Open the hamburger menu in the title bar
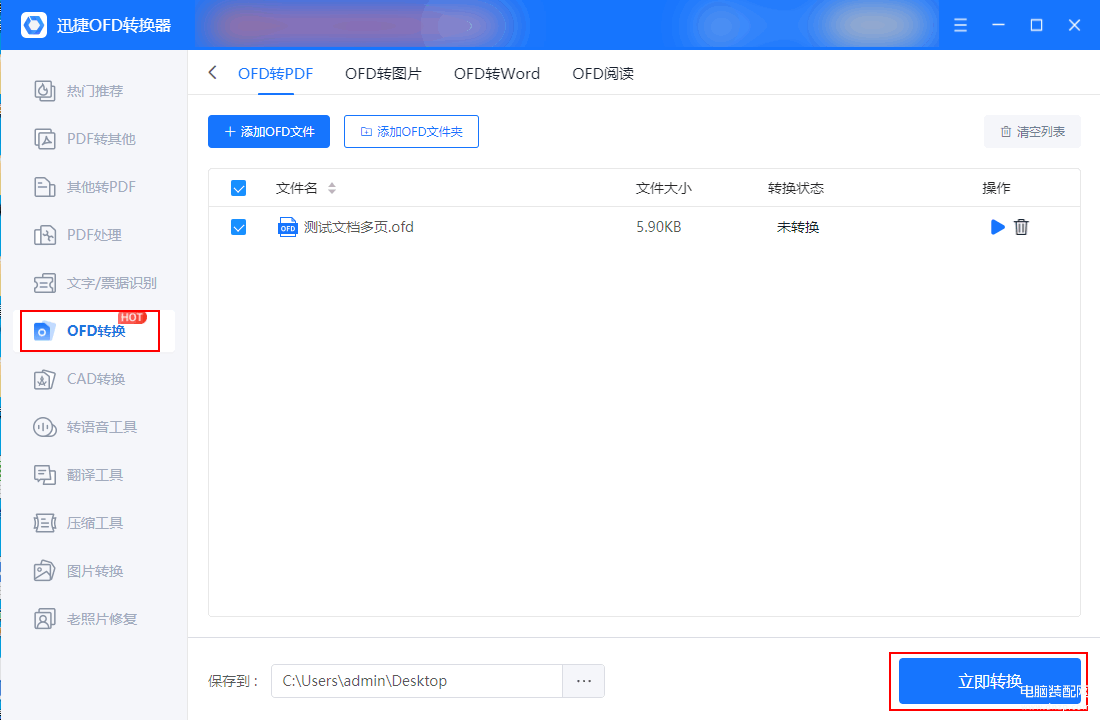 pyautogui.click(x=960, y=25)
